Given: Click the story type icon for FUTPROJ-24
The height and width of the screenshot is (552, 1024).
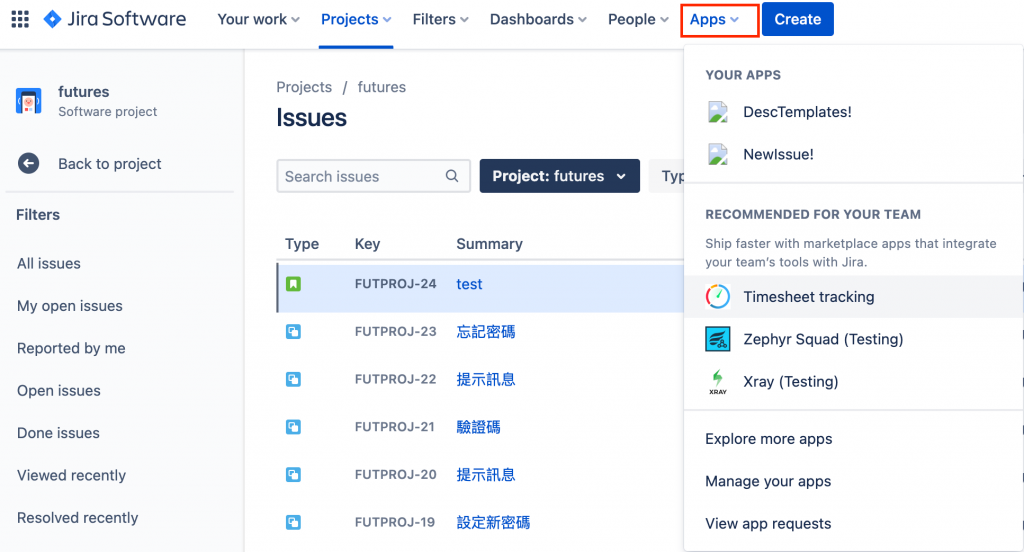Looking at the screenshot, I should pos(293,284).
